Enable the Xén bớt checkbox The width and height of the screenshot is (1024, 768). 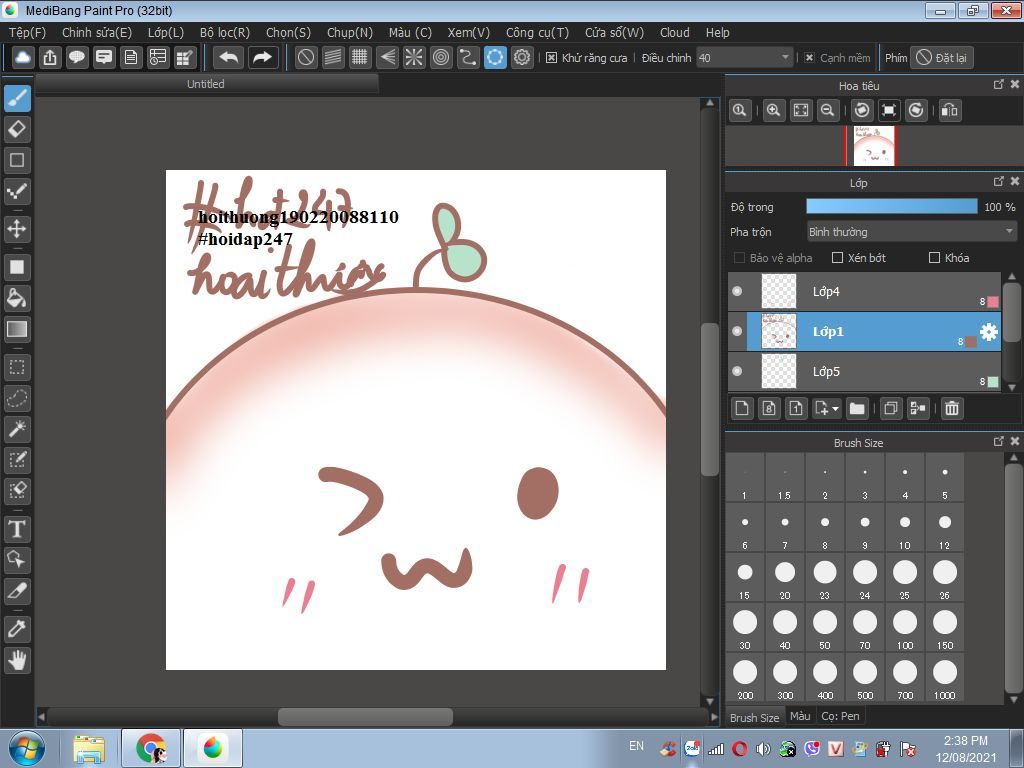(838, 258)
